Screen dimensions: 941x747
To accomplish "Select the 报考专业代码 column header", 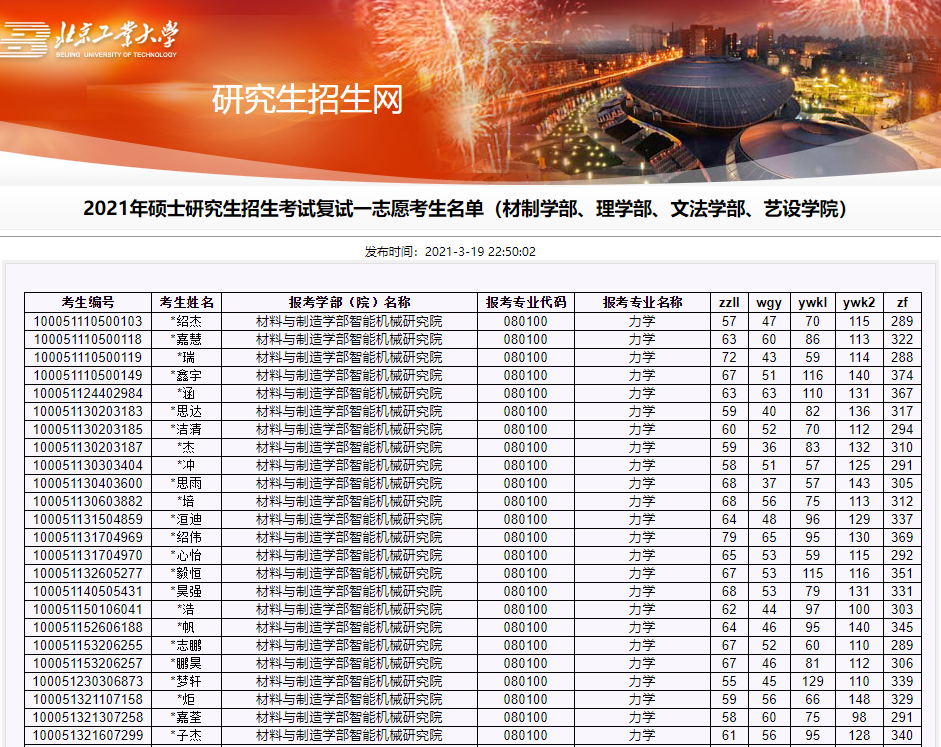I will [526, 302].
